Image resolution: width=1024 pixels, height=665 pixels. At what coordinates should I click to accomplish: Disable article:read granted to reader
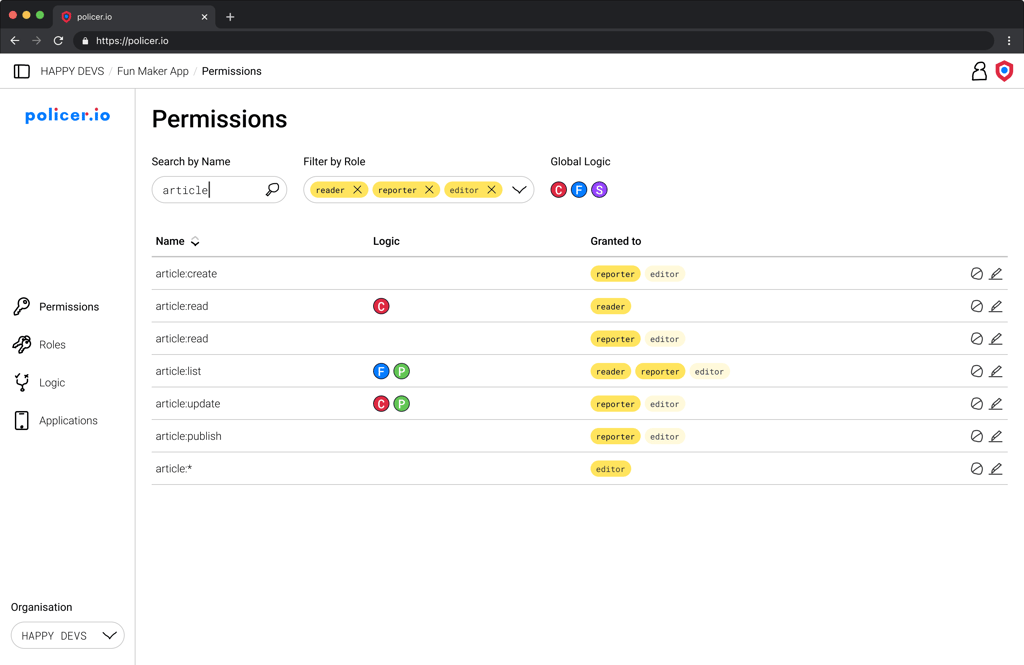[976, 306]
